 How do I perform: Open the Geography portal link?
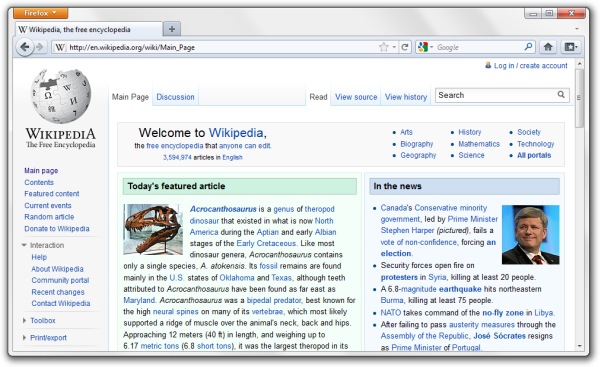418,155
